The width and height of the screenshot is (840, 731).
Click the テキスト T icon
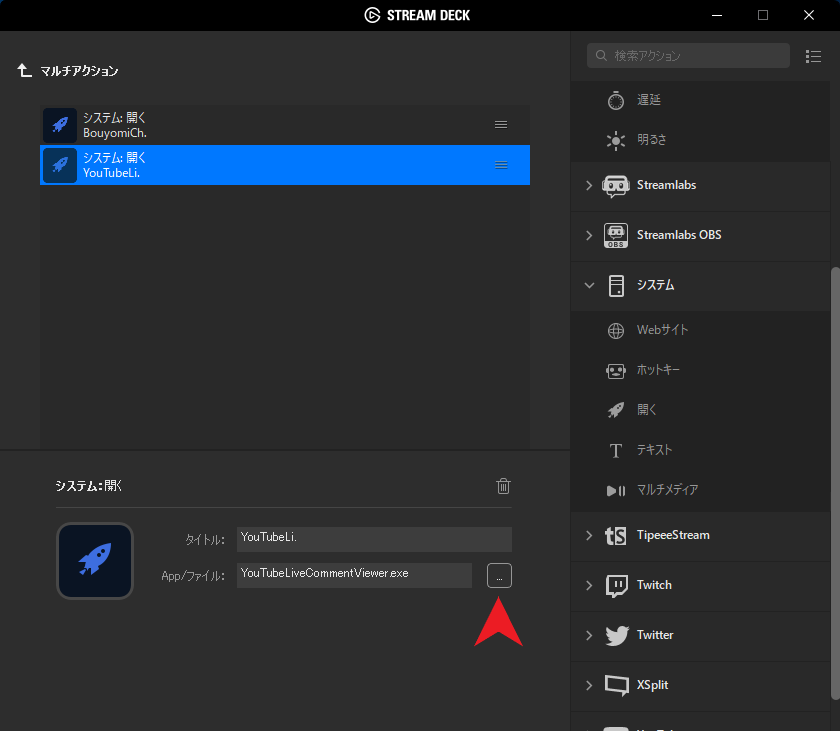tap(616, 450)
